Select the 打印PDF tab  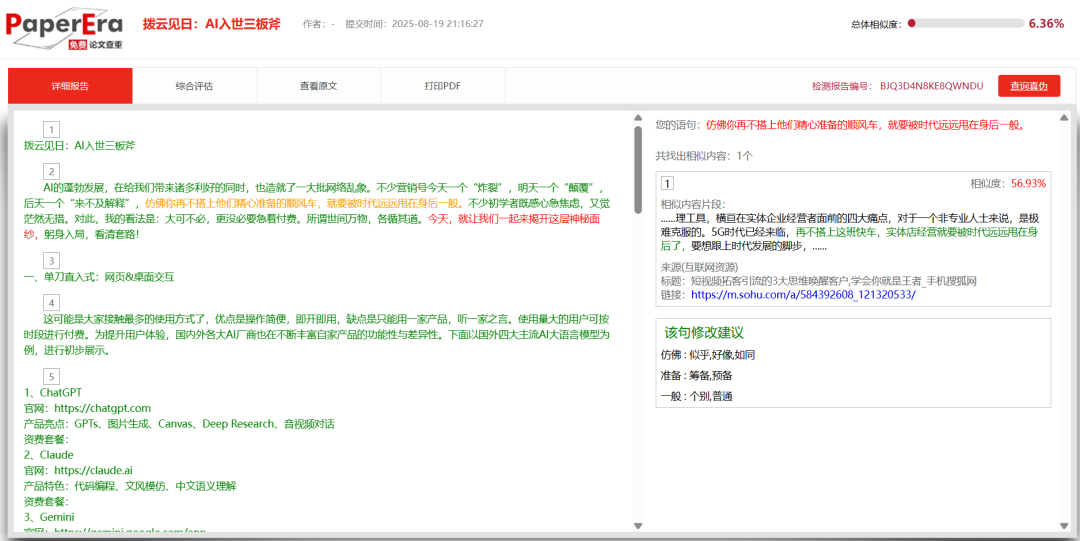click(442, 86)
